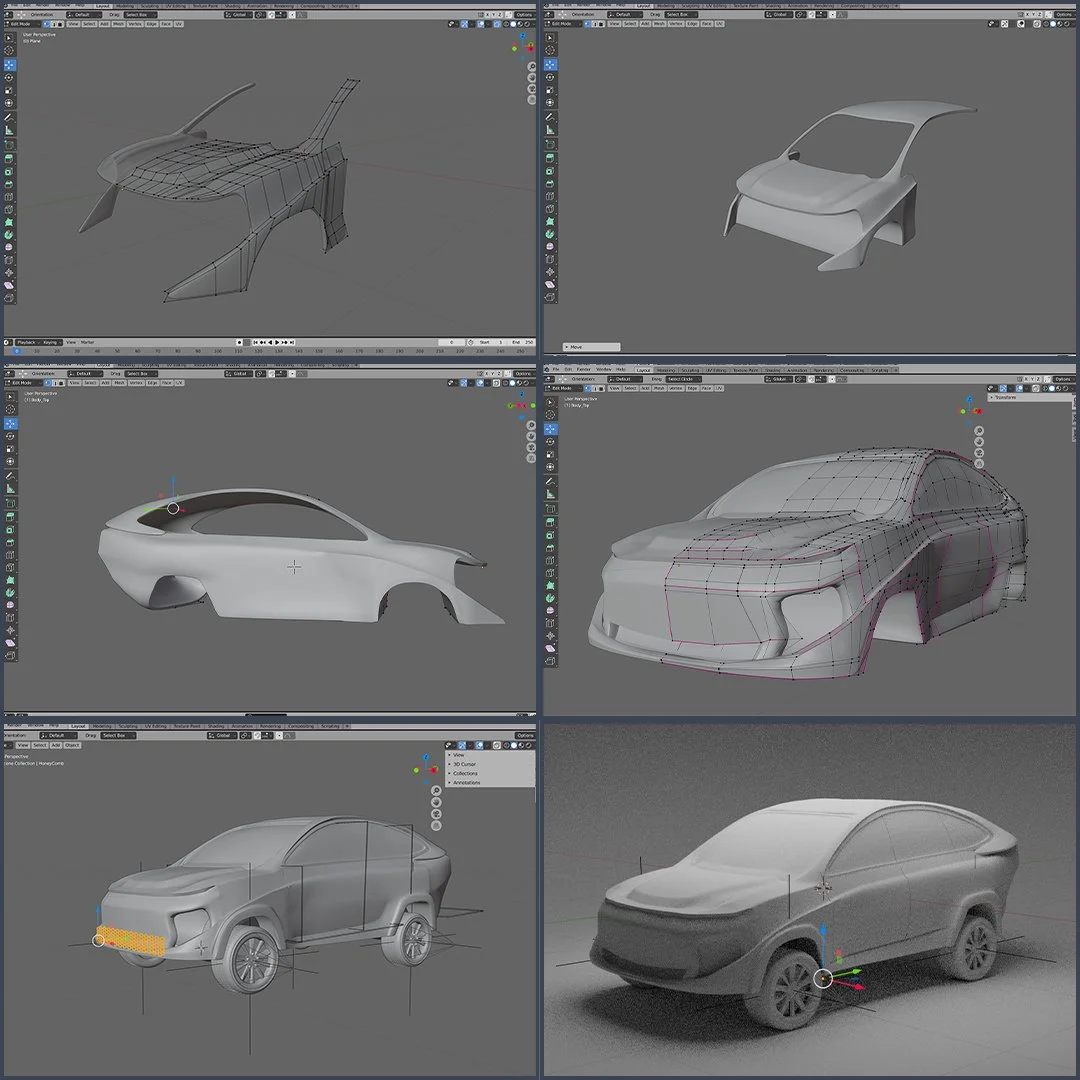Click Options button in honeycomb grille panel
Viewport: 1080px width, 1080px height.
tap(525, 736)
